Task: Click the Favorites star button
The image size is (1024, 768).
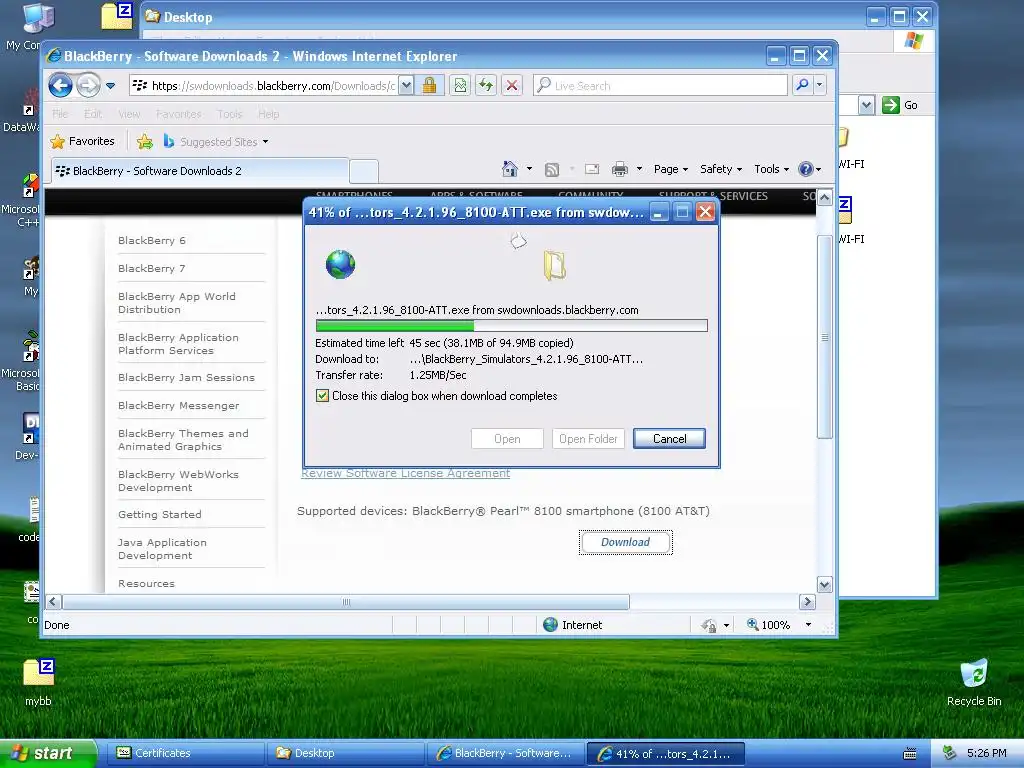Action: 82,141
